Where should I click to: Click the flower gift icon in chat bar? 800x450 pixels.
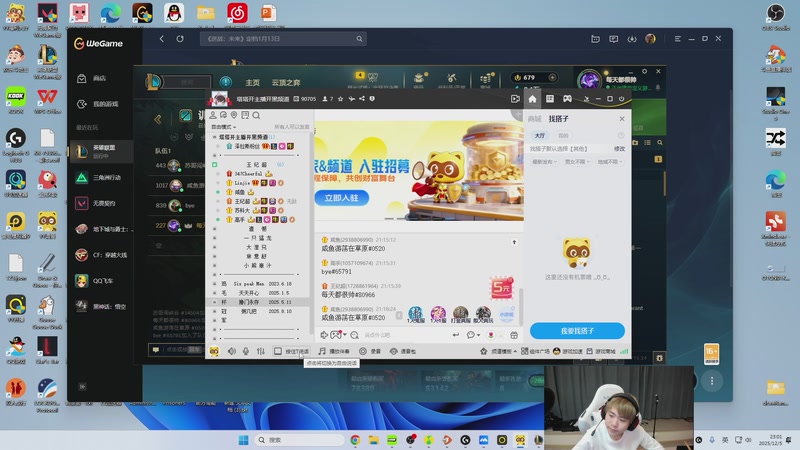pos(491,335)
